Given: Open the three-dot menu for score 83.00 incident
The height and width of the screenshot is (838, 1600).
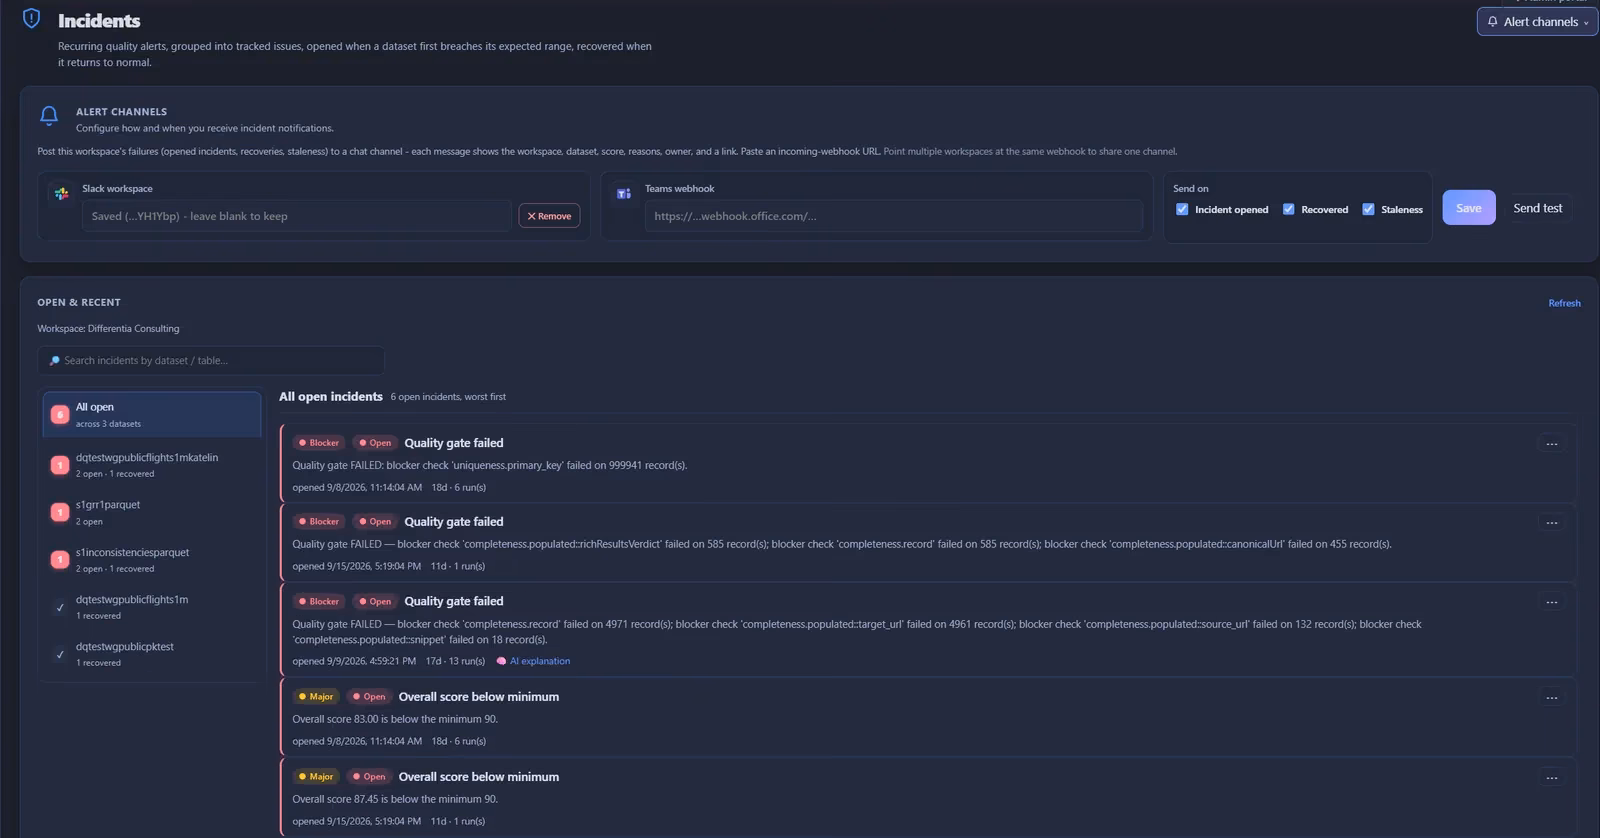Looking at the screenshot, I should (x=1552, y=698).
